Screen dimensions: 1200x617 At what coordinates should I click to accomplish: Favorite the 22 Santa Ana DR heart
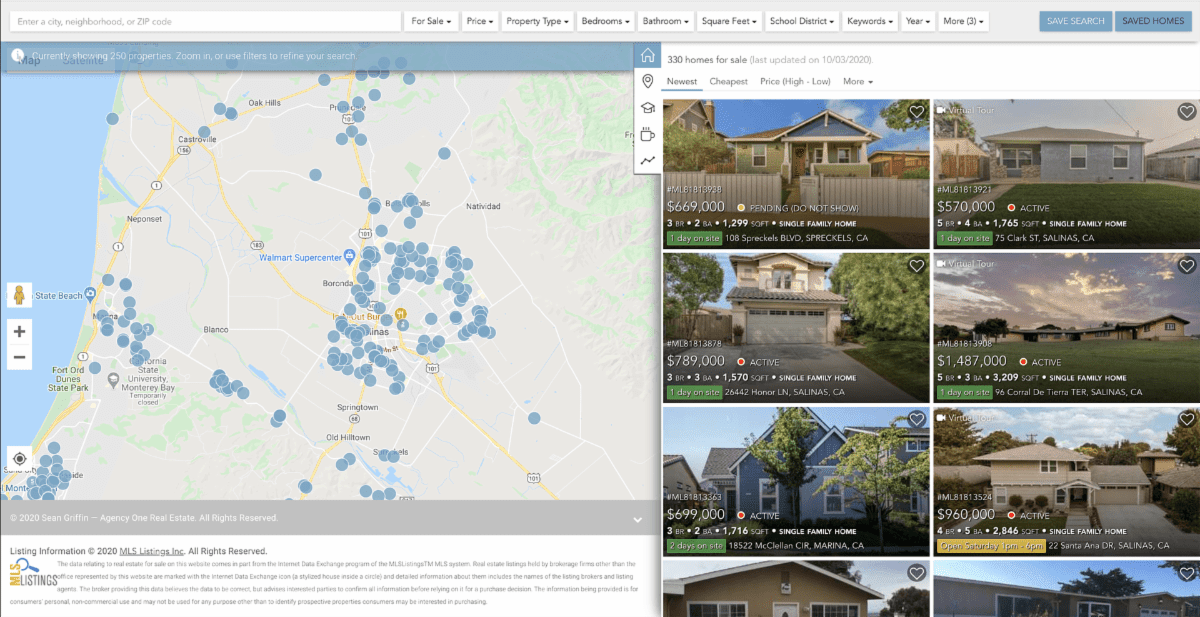[1186, 419]
